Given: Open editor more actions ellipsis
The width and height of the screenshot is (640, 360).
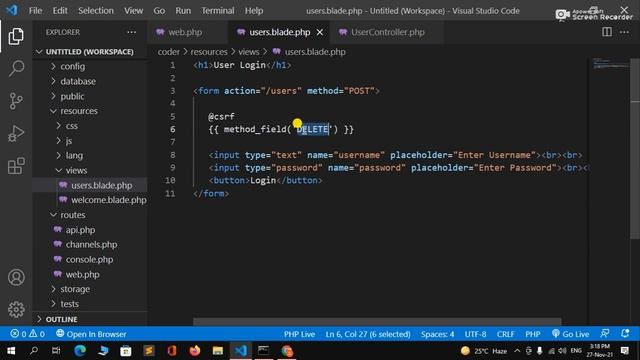Looking at the screenshot, I should point(624,32).
